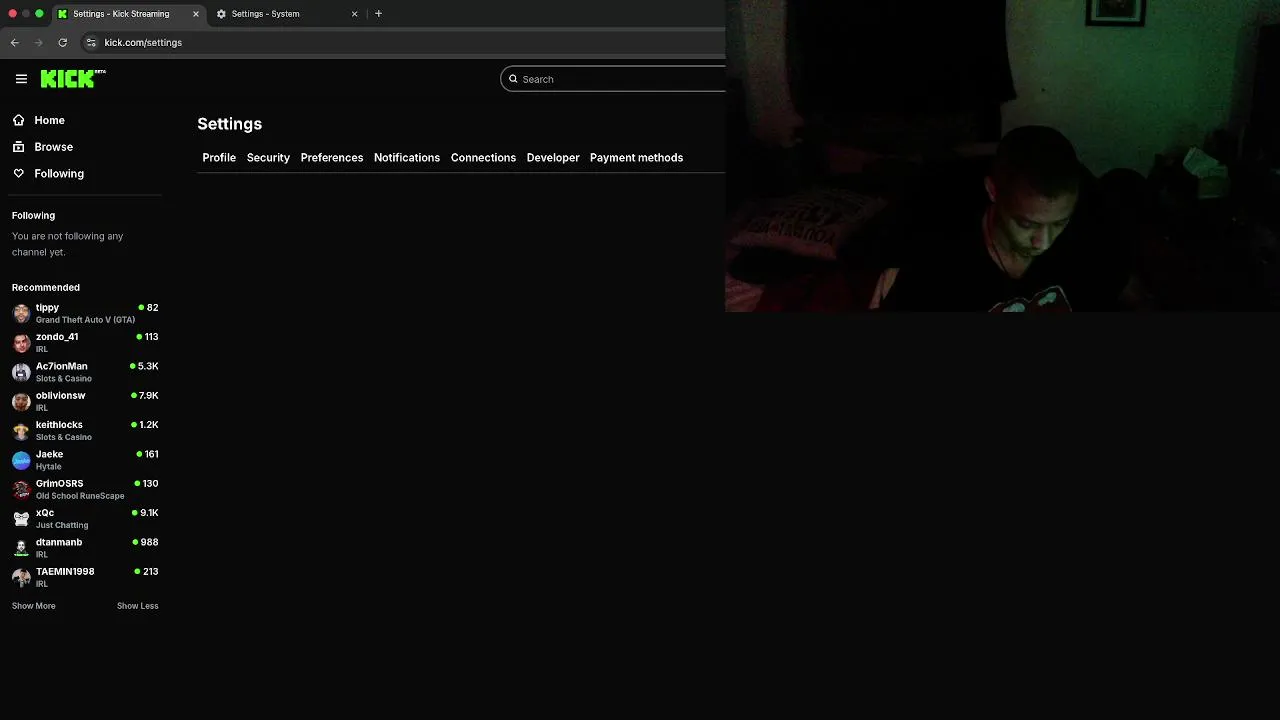Switch to Settings - Kick Streaming tab
Image resolution: width=1280 pixels, height=720 pixels.
pyautogui.click(x=129, y=14)
